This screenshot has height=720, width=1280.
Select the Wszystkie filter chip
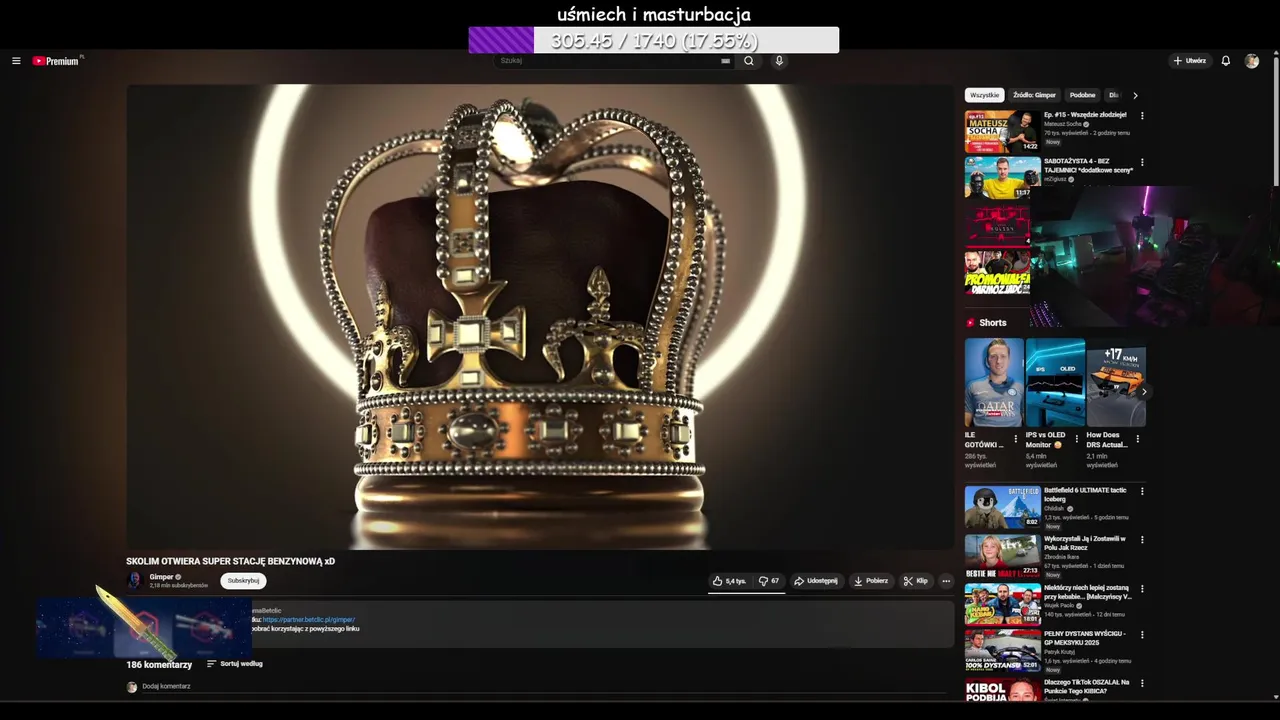tap(984, 96)
